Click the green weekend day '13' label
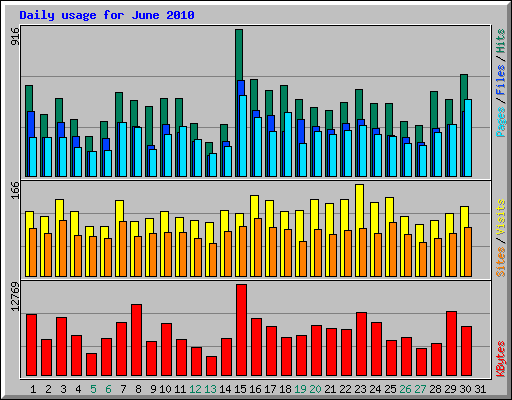Image resolution: width=512 pixels, height=400 pixels. pos(210,389)
